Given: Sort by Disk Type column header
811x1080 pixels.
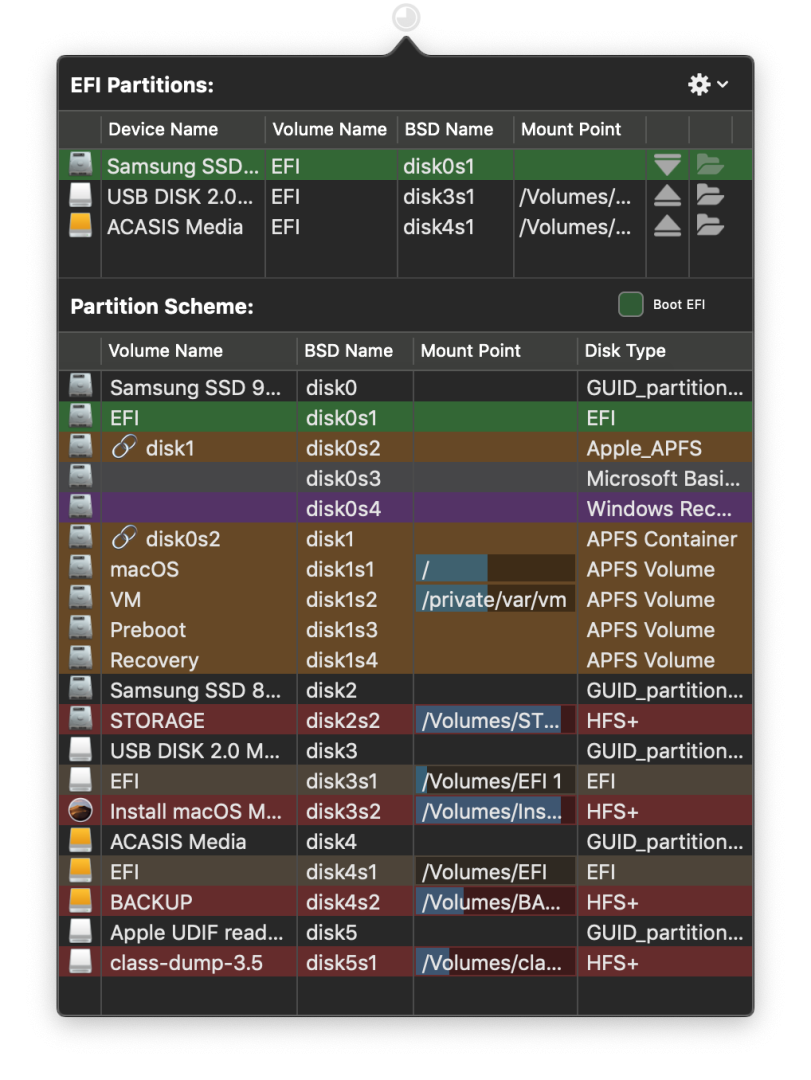Looking at the screenshot, I should [x=625, y=351].
